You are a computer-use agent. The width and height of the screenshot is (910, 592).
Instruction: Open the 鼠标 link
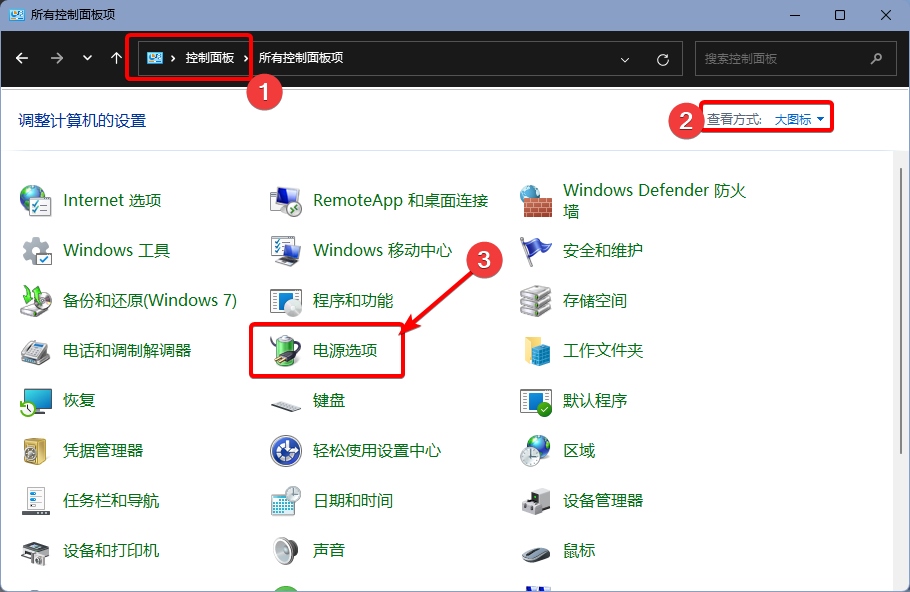pyautogui.click(x=579, y=551)
